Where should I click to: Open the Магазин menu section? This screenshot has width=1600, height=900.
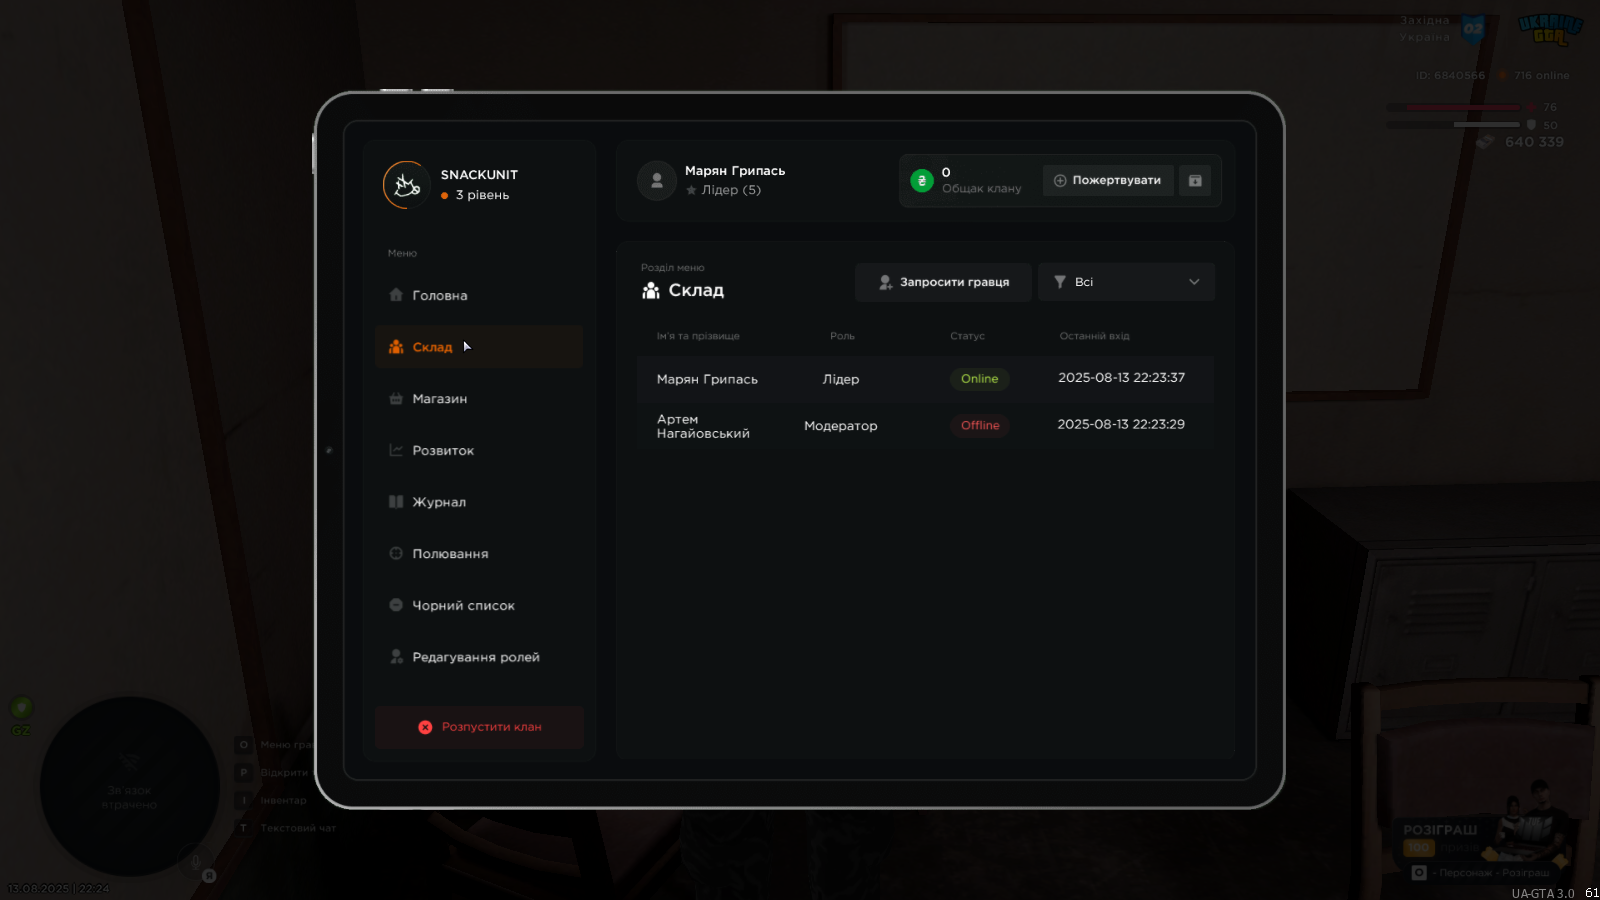tap(478, 399)
